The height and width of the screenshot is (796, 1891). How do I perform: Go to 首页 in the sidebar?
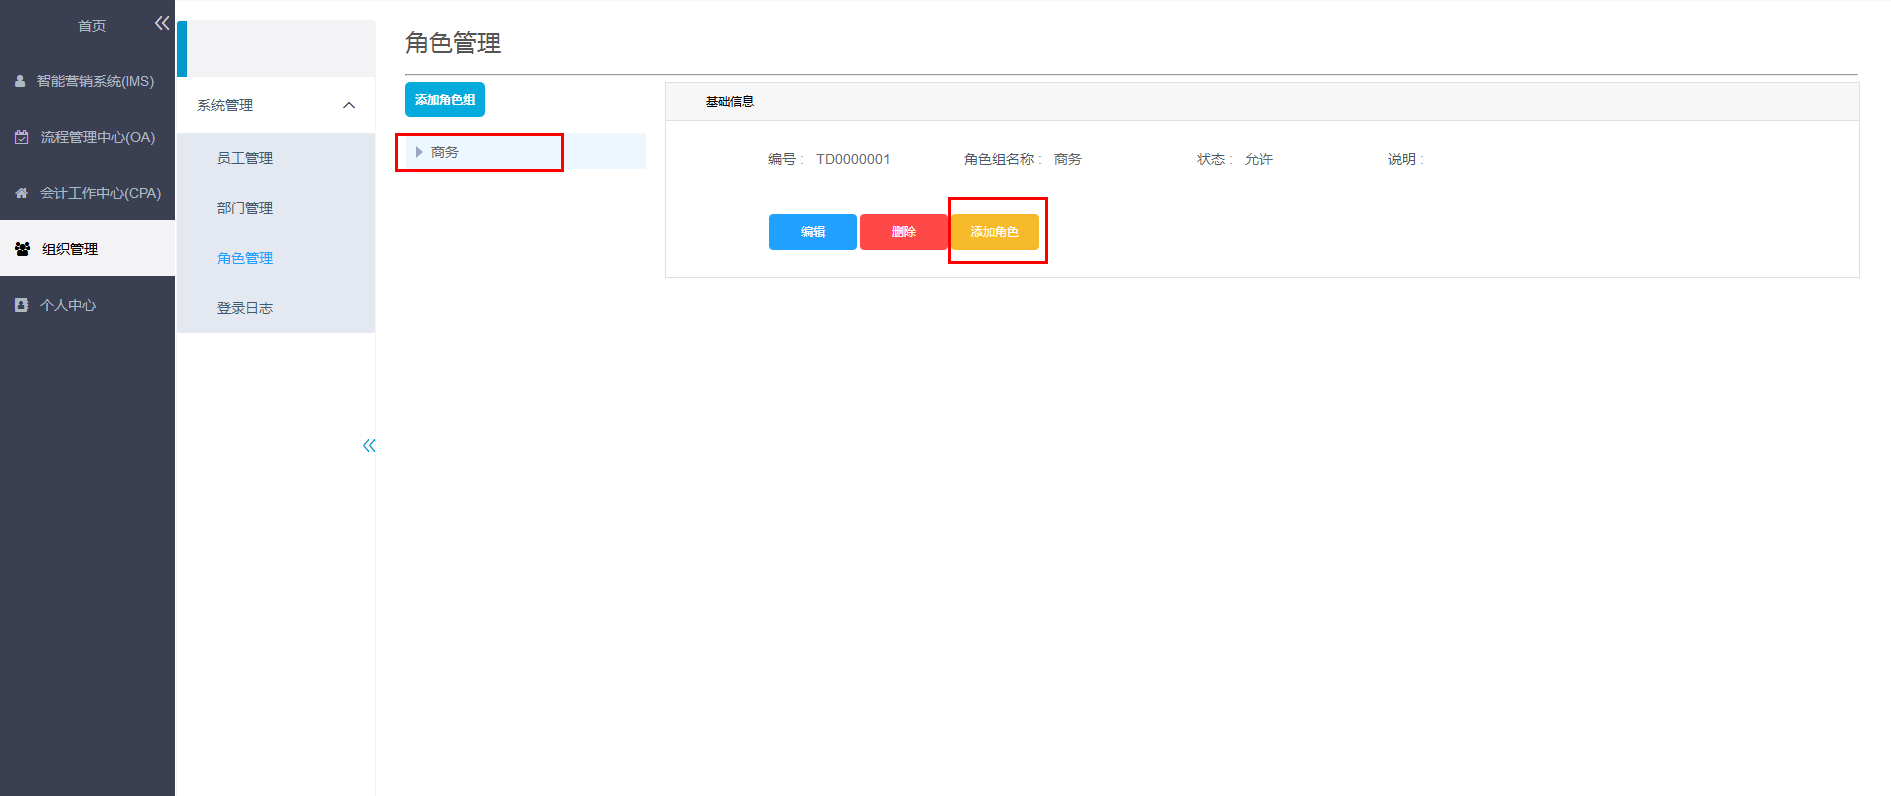pyautogui.click(x=92, y=25)
